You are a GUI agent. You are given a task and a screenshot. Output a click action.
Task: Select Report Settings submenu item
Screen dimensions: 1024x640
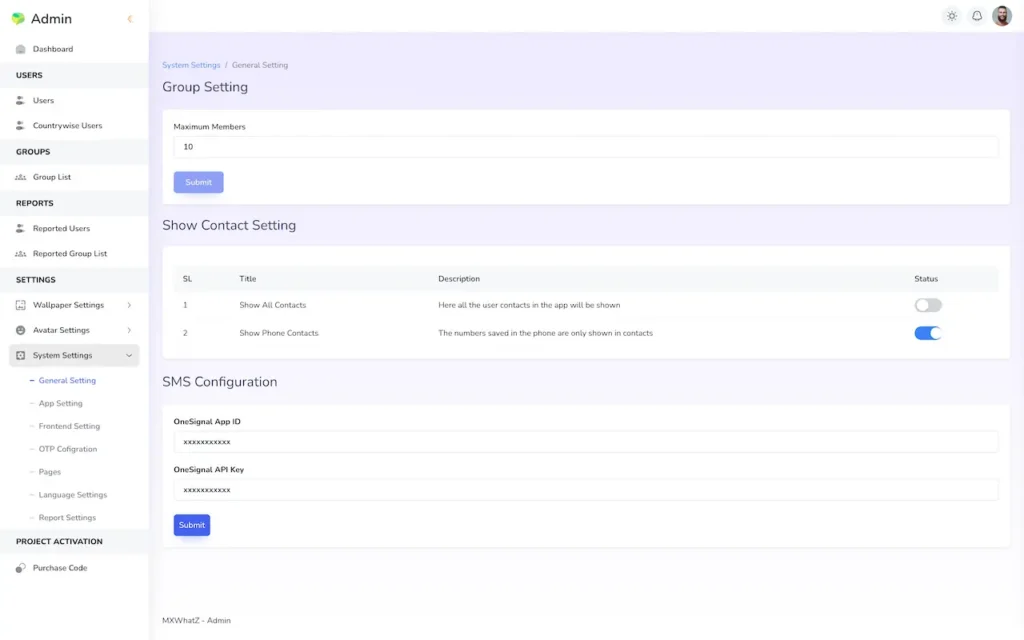point(67,518)
